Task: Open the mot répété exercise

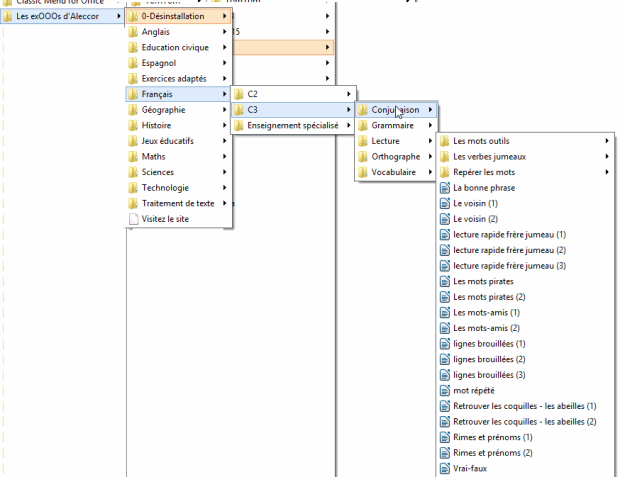Action: pyautogui.click(x=525, y=390)
